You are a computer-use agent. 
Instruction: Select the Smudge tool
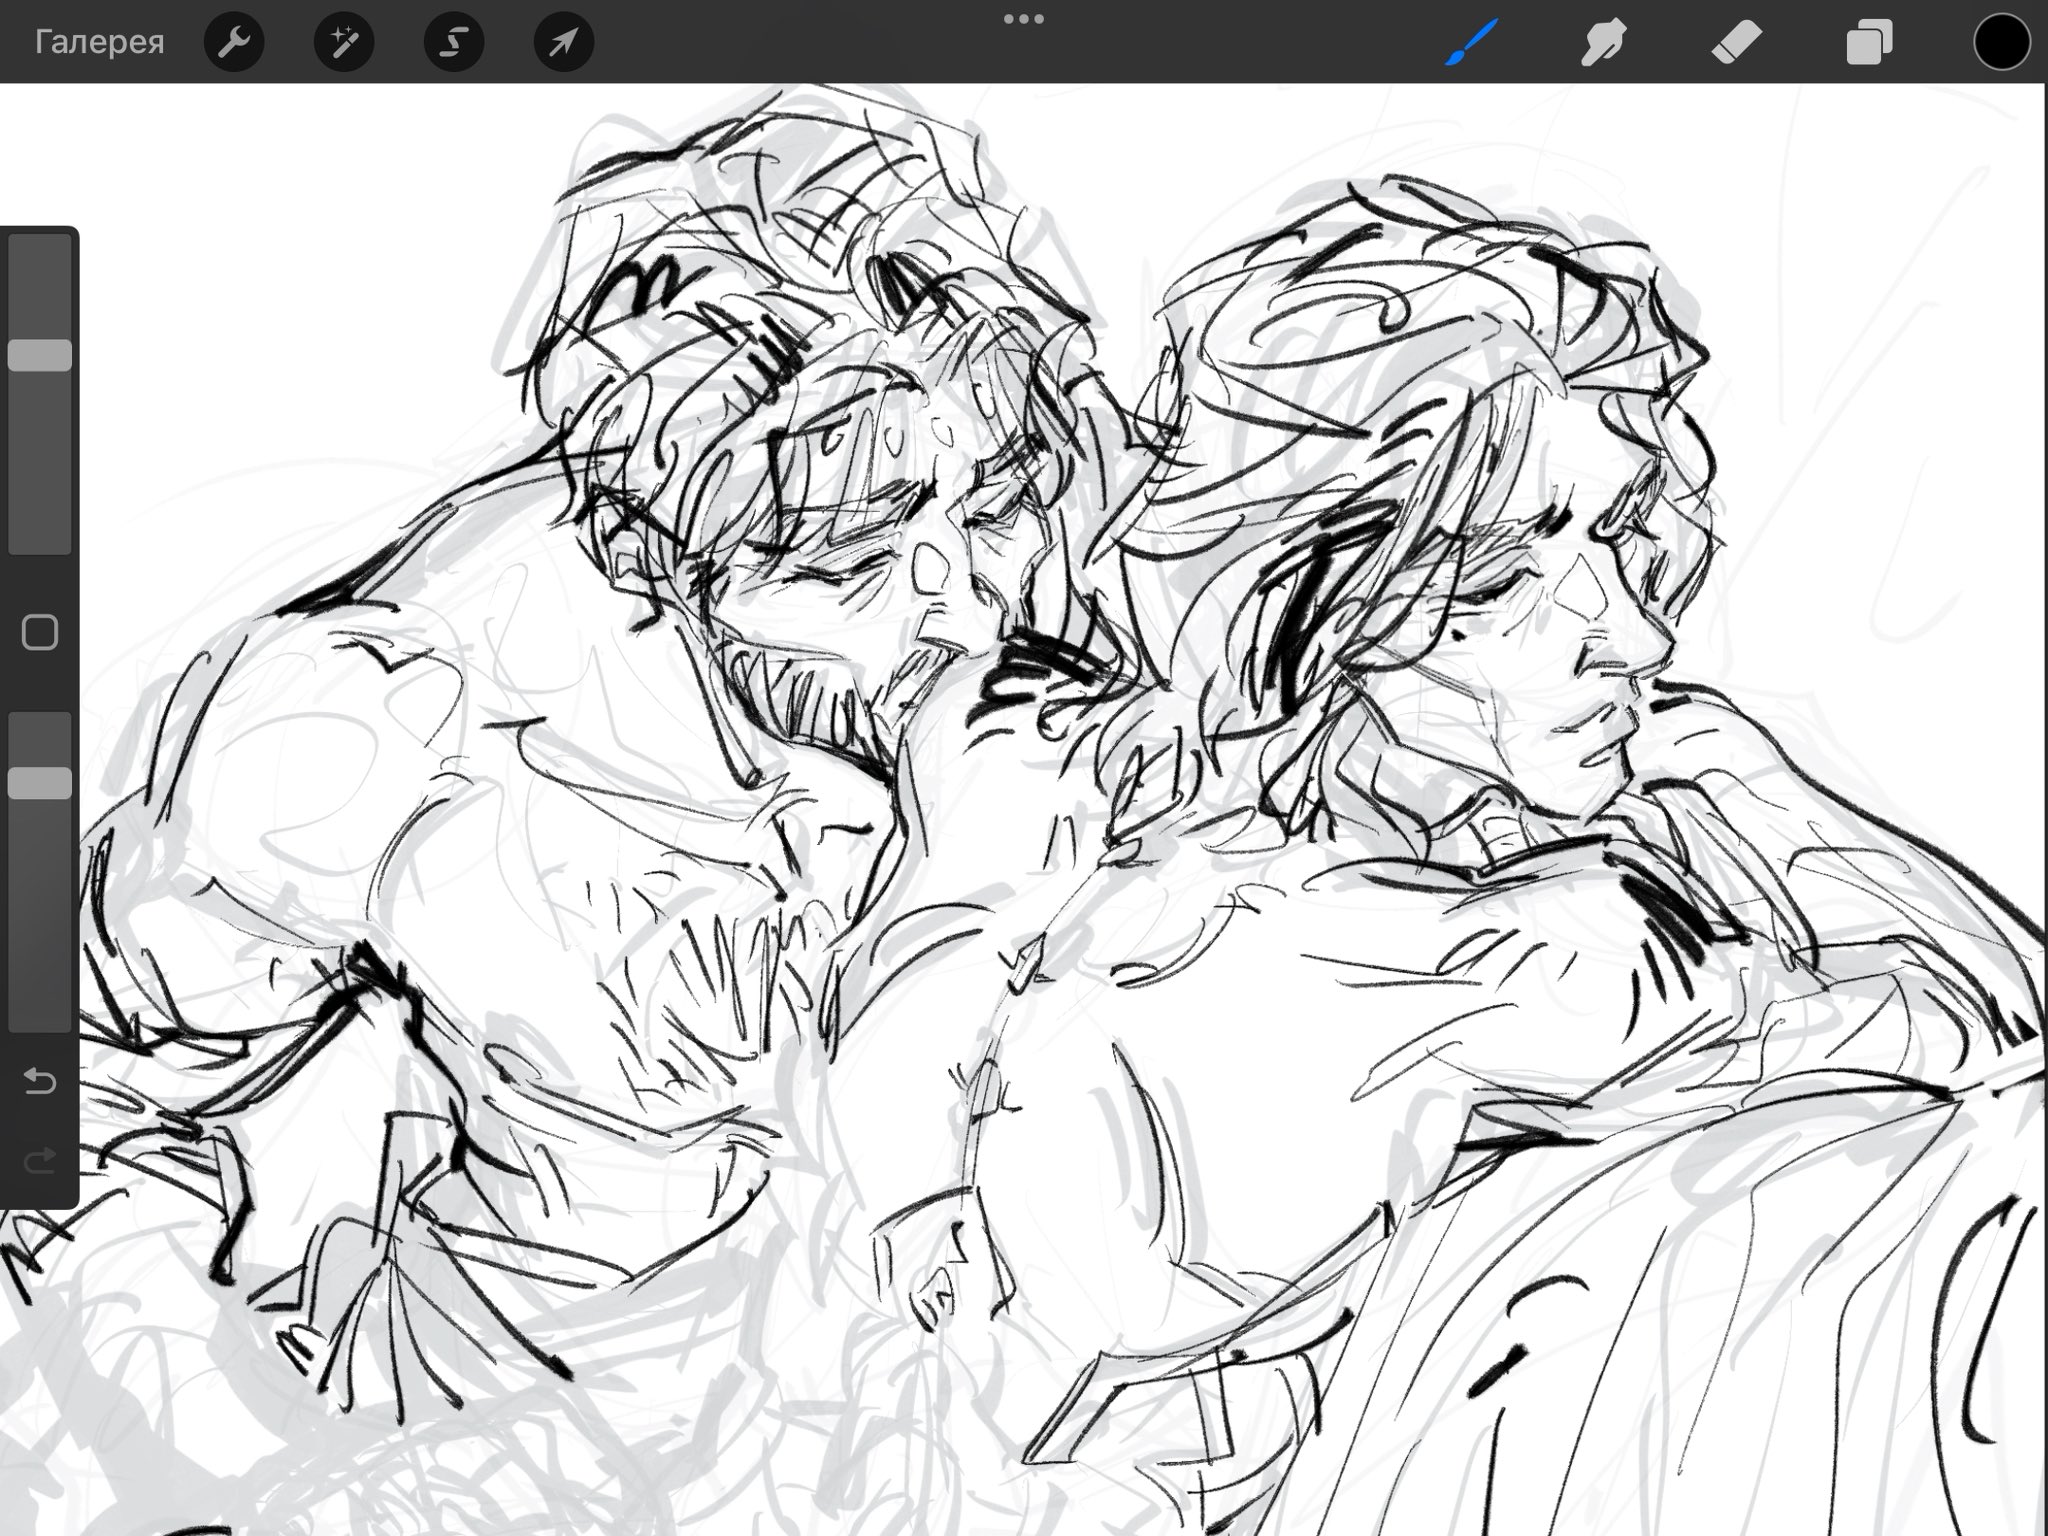click(x=1603, y=42)
